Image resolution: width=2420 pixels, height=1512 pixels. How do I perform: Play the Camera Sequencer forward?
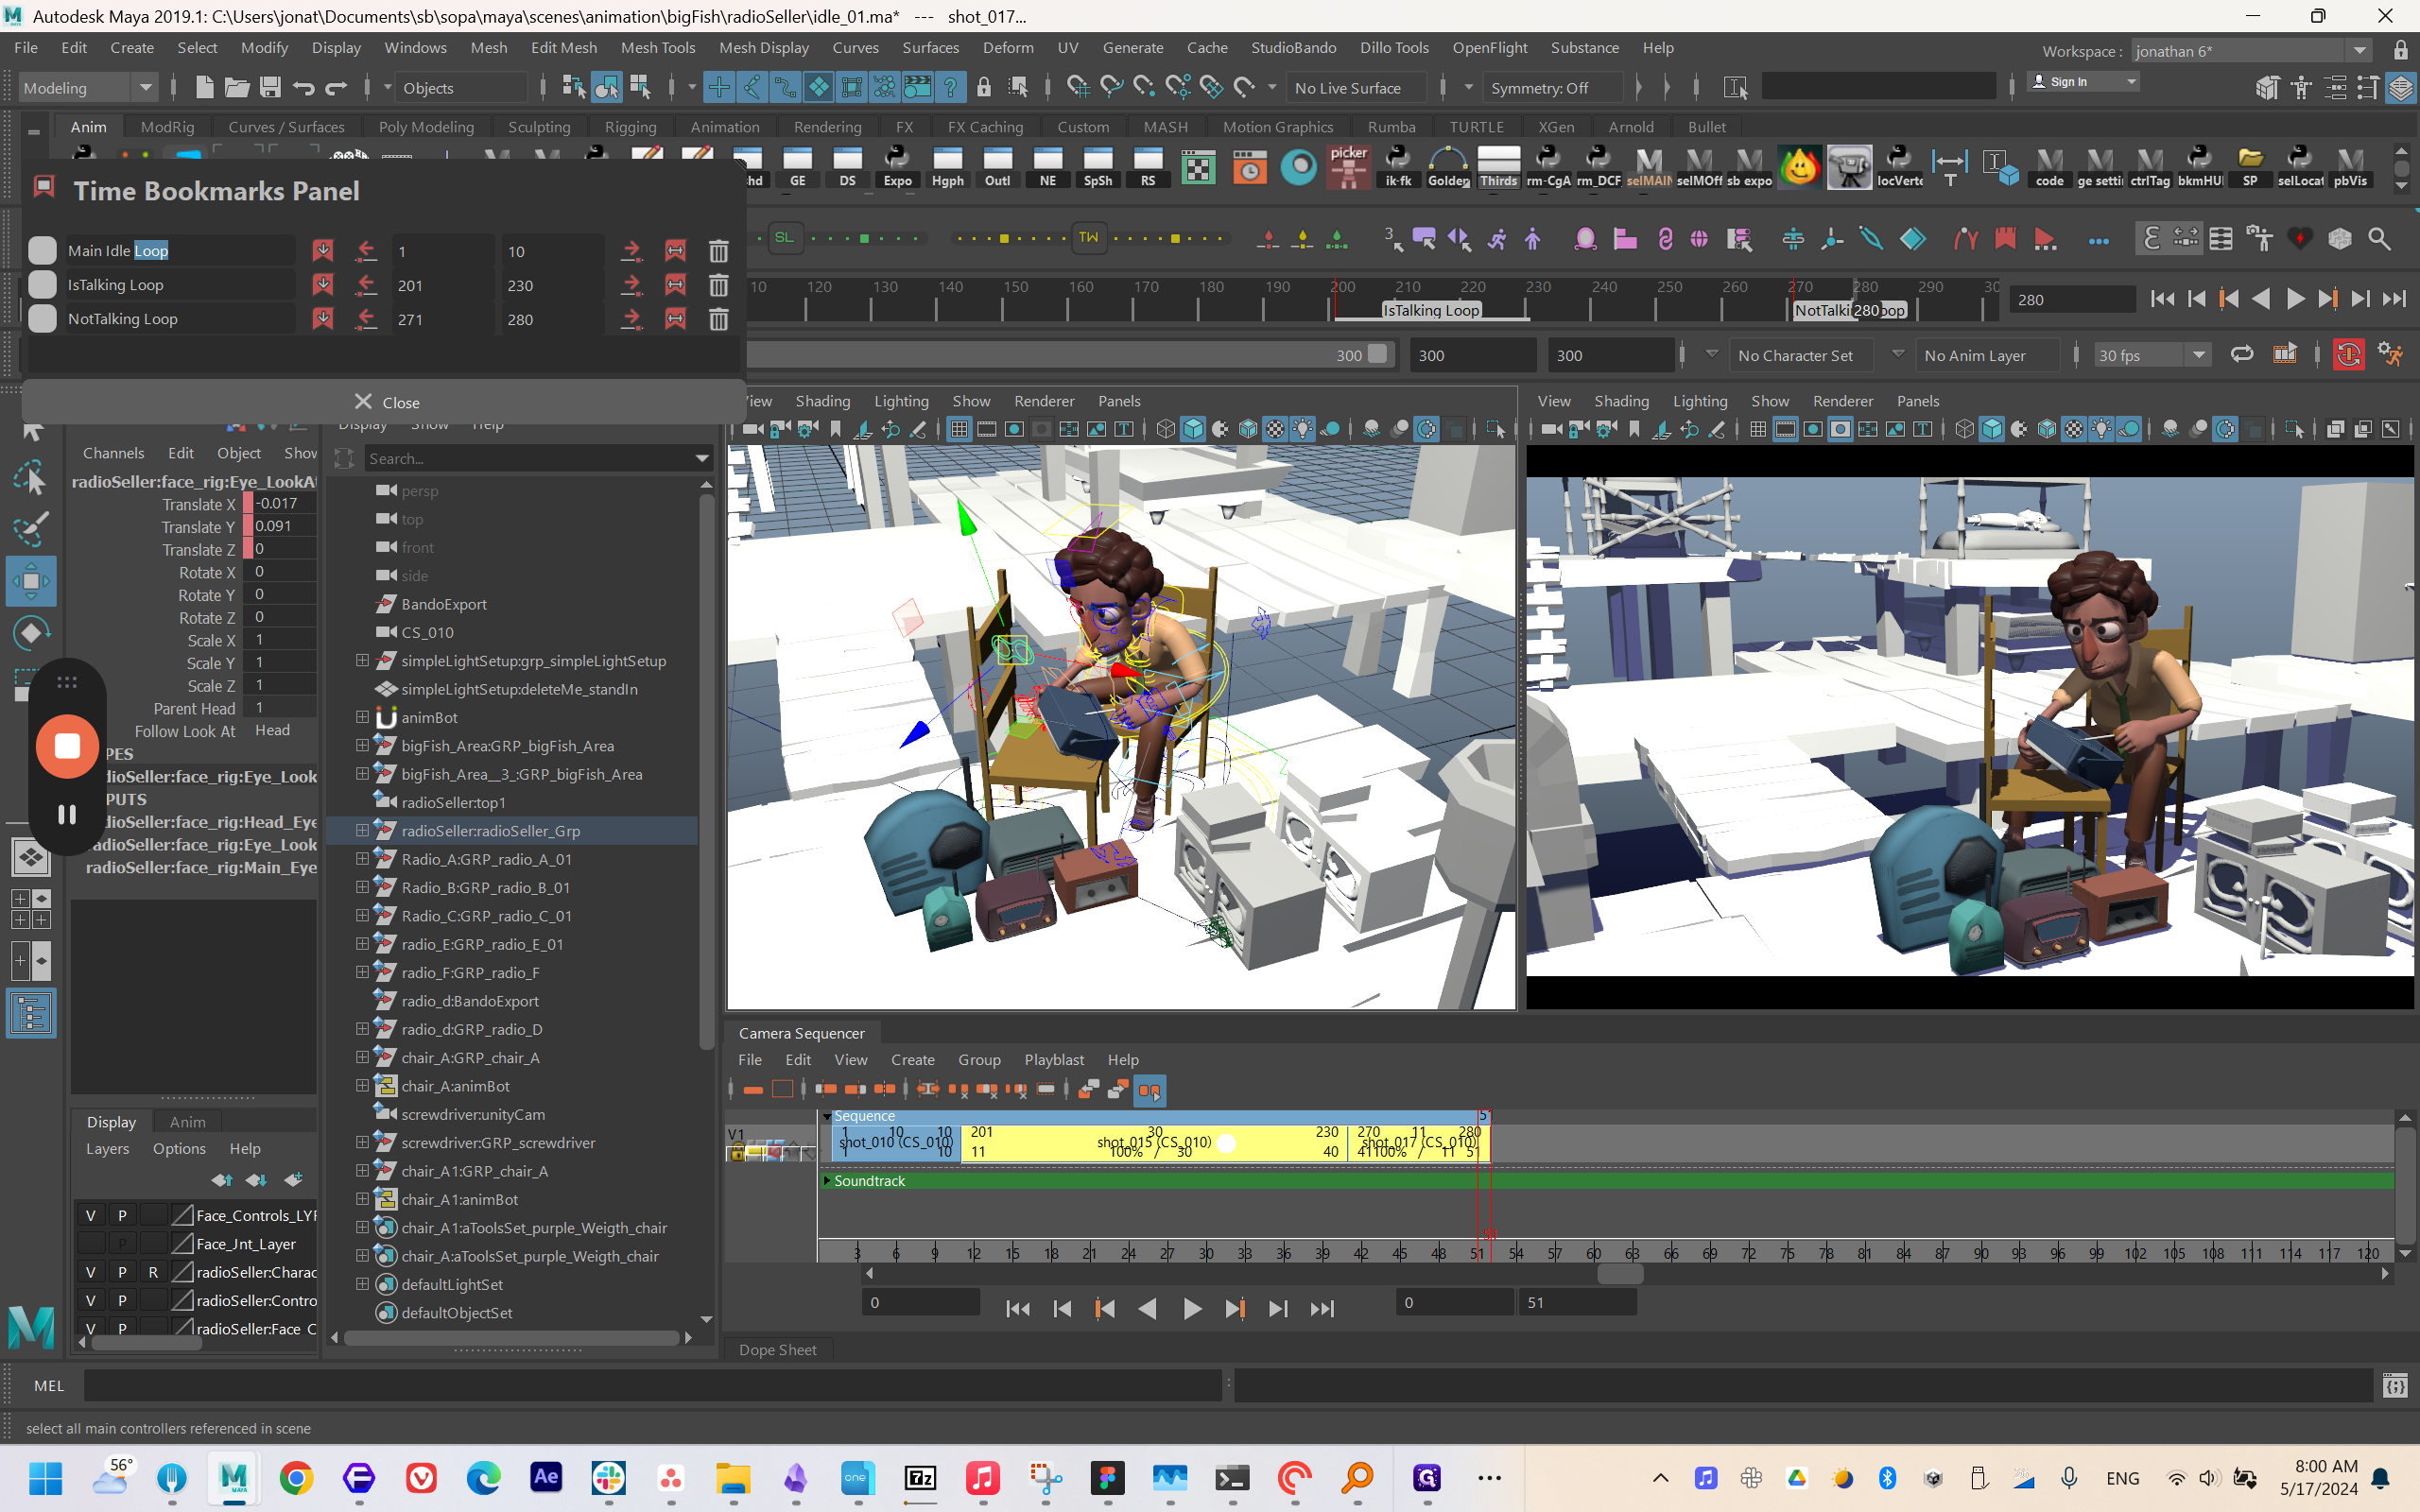pos(1191,1308)
